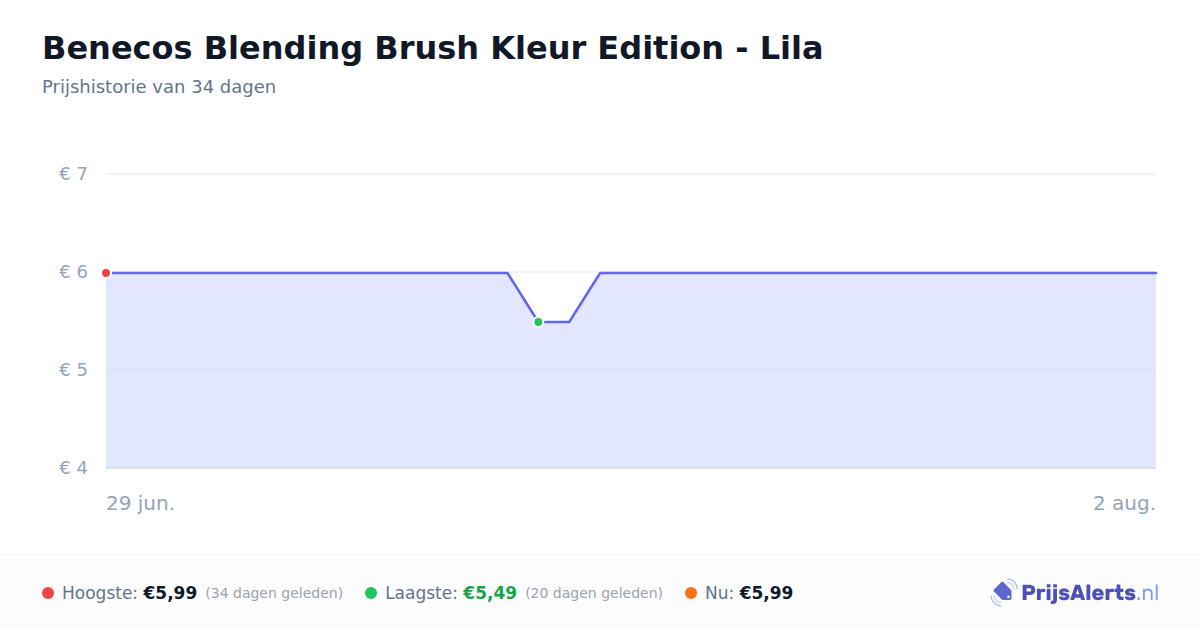Click the 29 jun. start date label
The width and height of the screenshot is (1200, 630).
click(x=141, y=503)
